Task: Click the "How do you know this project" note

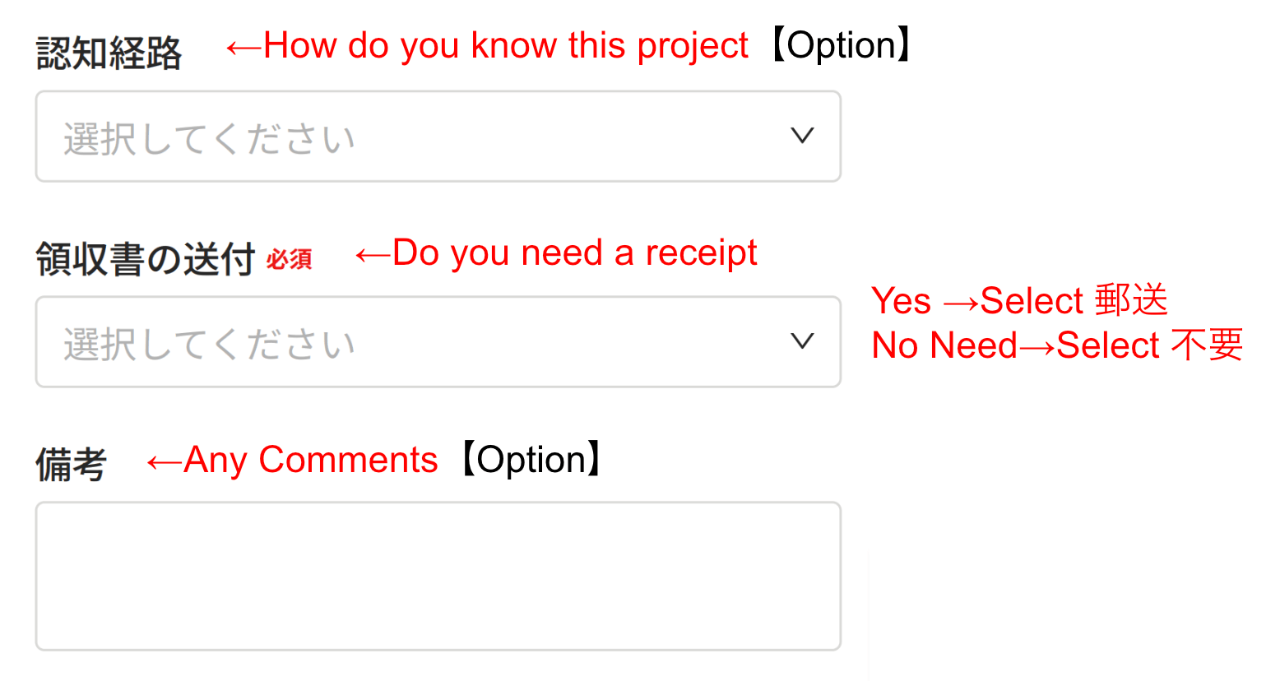Action: click(505, 46)
